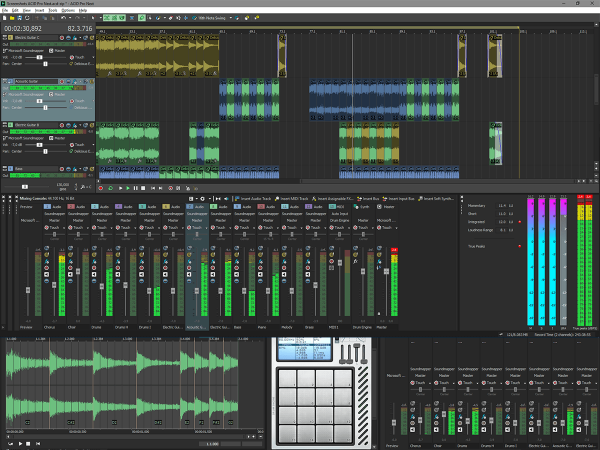This screenshot has height=450, width=600.
Task: Click the Chorus channel fader in mixer
Action: [x=54, y=285]
